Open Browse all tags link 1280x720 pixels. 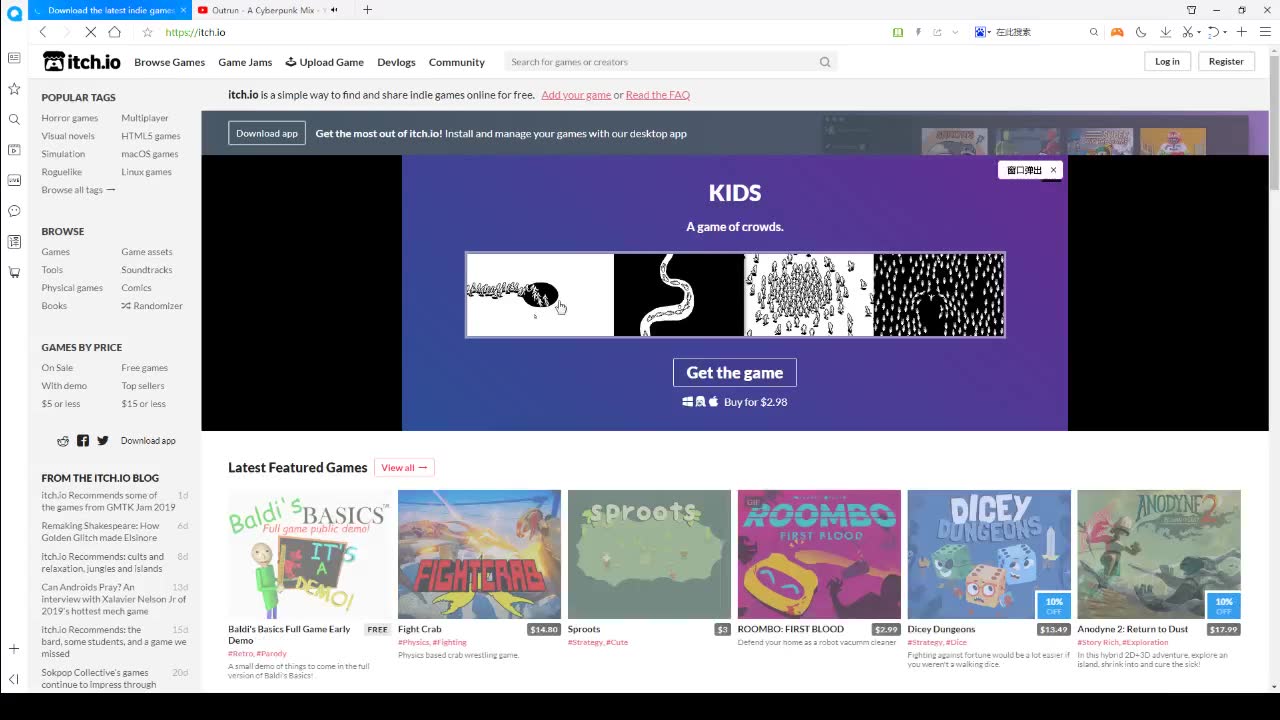(x=78, y=190)
